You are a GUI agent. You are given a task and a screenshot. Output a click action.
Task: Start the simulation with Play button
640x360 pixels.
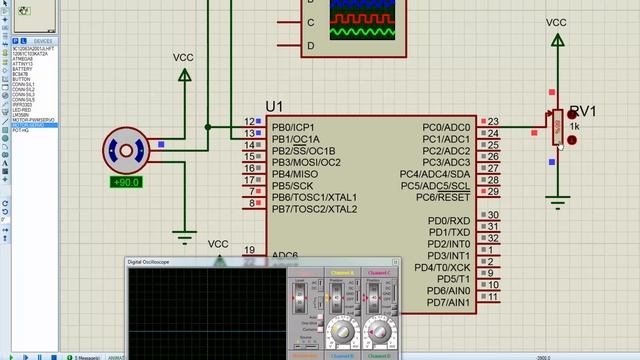(11, 357)
